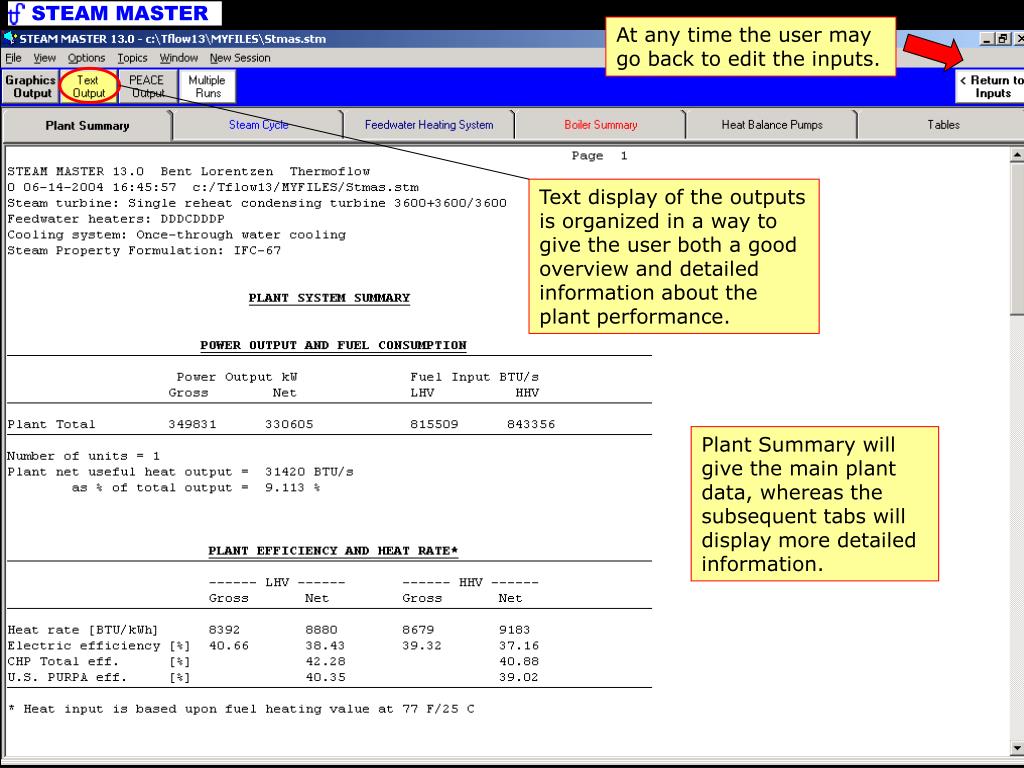Click U.S. PURPA eff. value 39.02

(x=519, y=678)
